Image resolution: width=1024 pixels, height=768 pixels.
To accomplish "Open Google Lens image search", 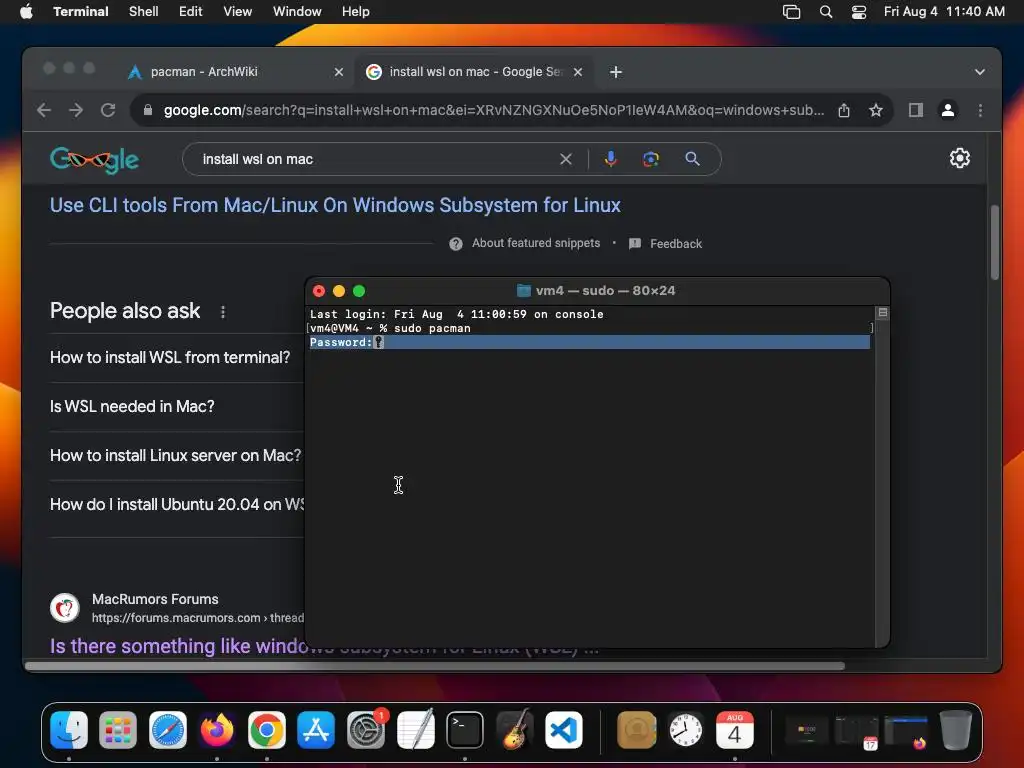I will (x=650, y=159).
